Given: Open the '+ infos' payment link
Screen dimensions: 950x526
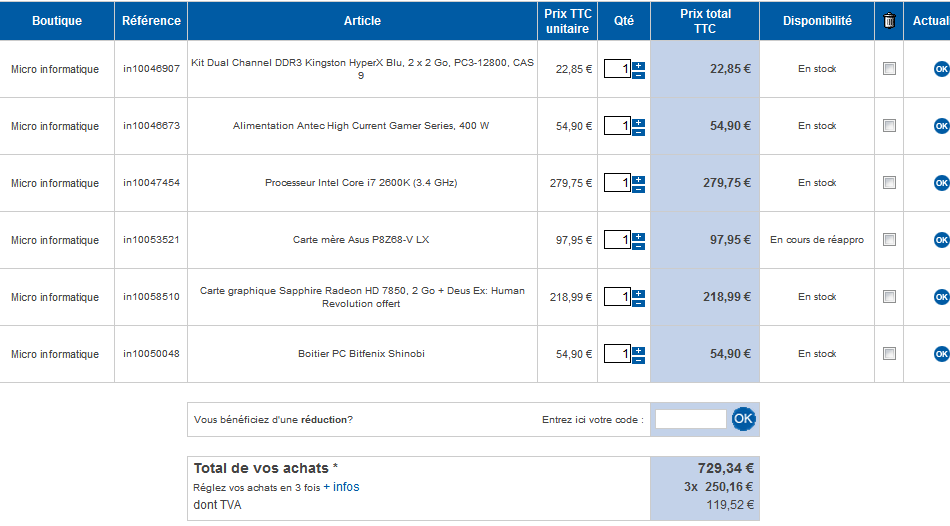Looking at the screenshot, I should (x=341, y=487).
